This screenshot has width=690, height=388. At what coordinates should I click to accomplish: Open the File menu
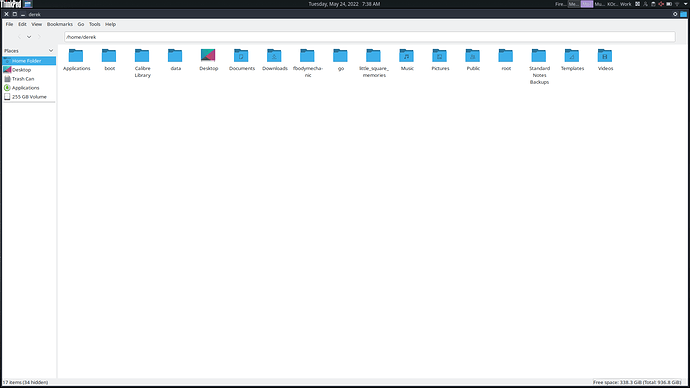click(x=9, y=24)
